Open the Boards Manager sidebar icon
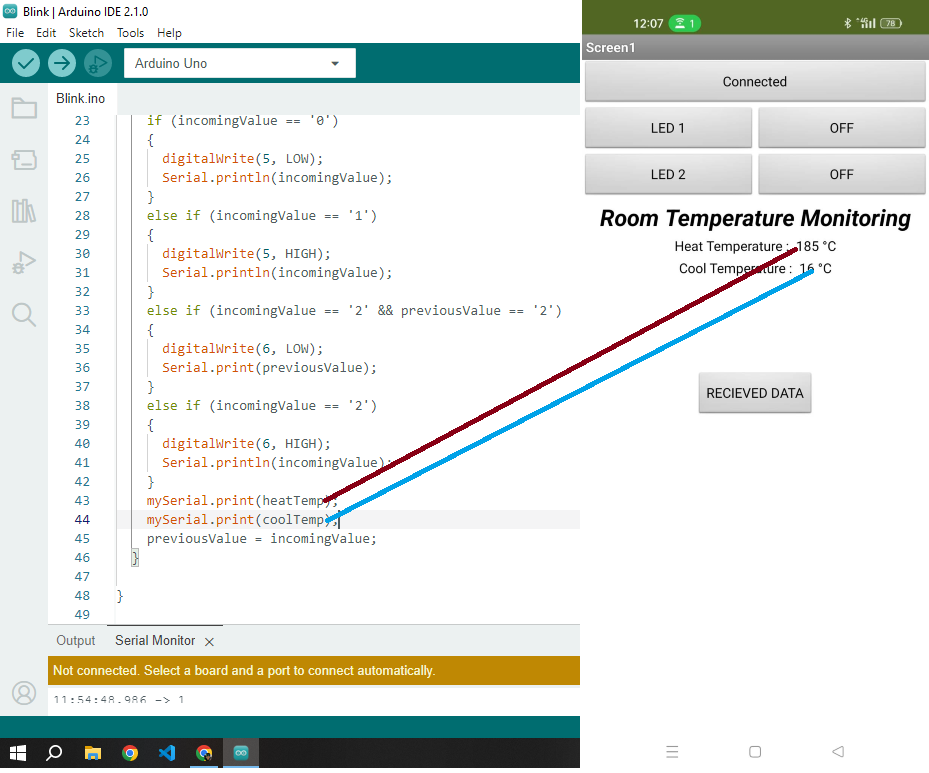 point(24,159)
